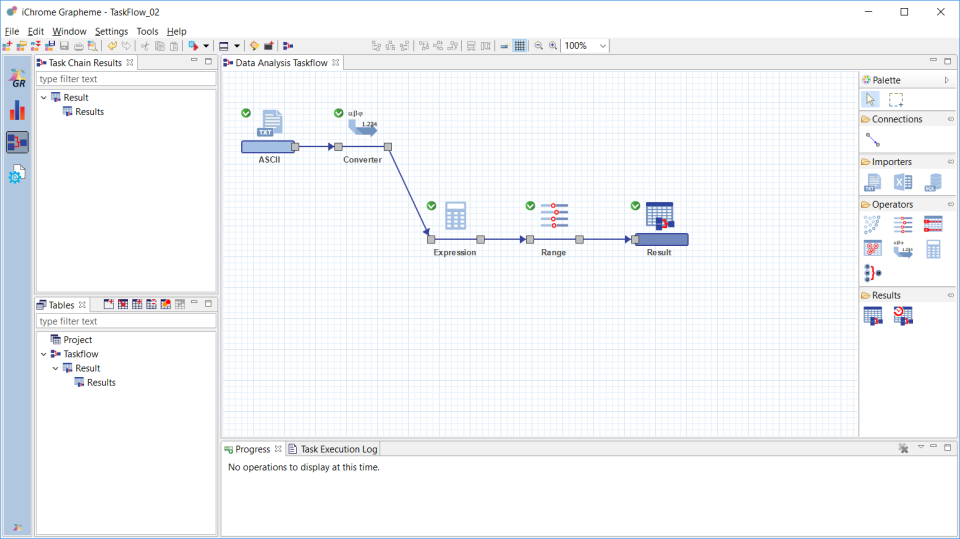Open the Window menu
This screenshot has height=539, width=960.
tap(69, 31)
